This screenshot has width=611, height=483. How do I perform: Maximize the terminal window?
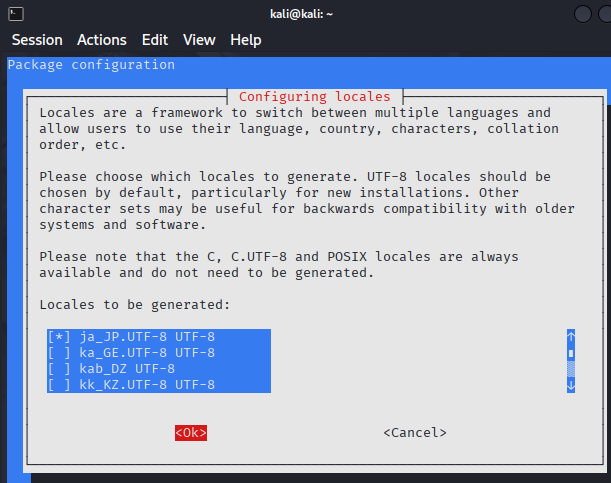click(x=605, y=14)
